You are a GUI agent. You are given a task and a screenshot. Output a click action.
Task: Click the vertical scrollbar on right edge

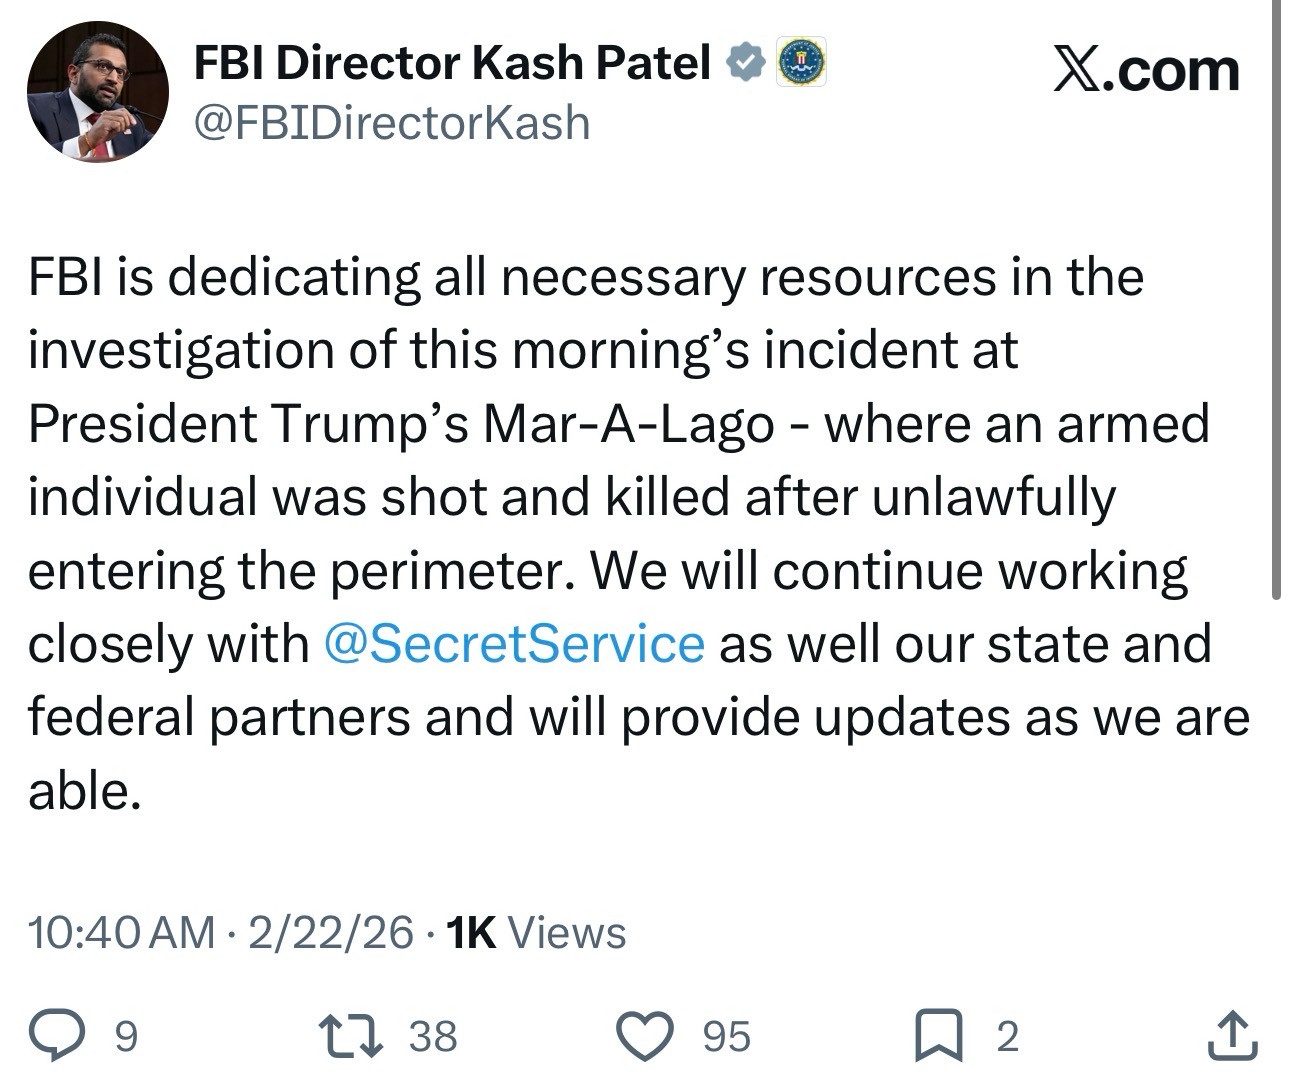tap(1276, 300)
